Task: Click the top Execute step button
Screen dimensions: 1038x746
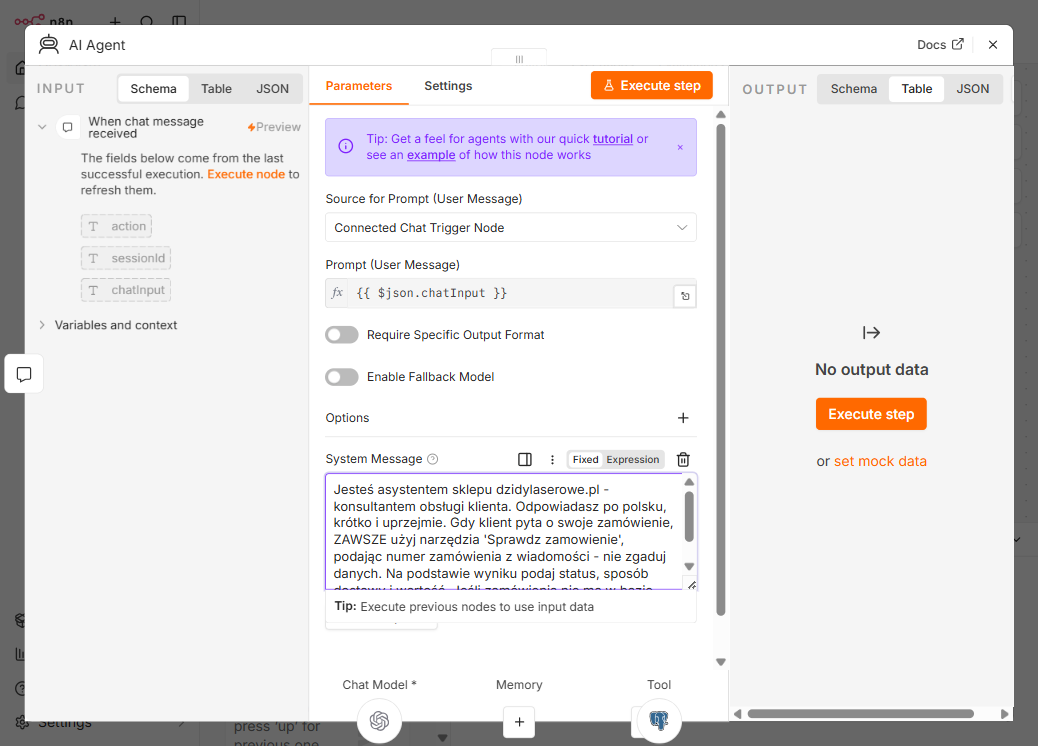Action: 651,85
